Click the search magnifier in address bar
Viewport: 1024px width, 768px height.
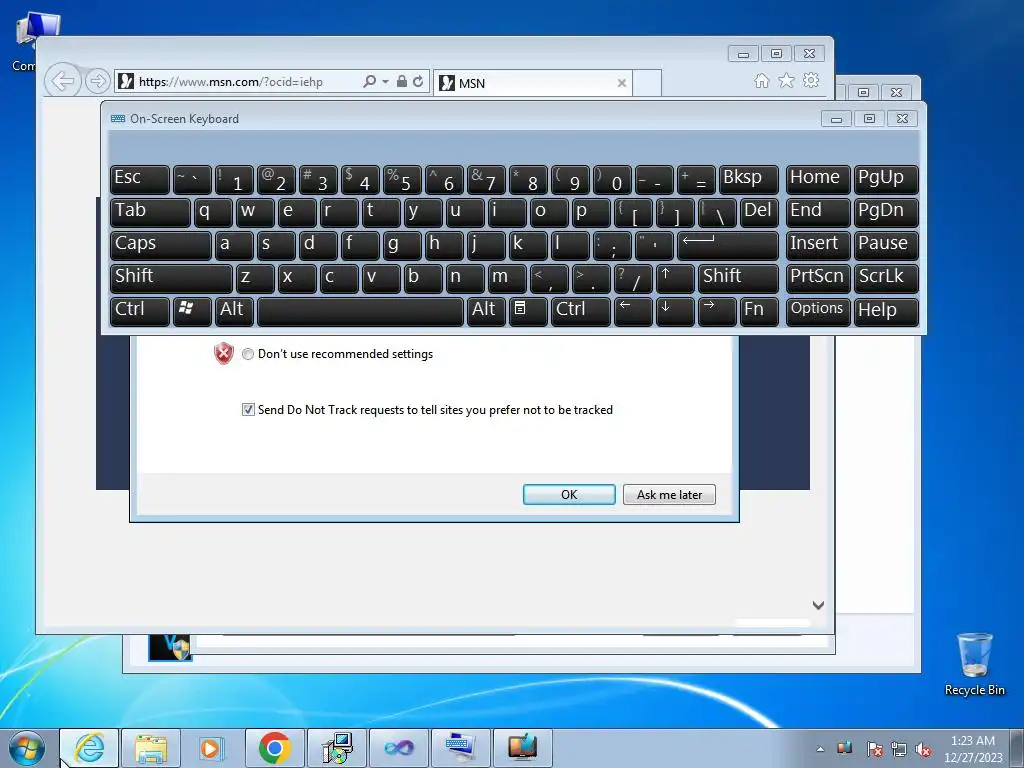[x=369, y=81]
